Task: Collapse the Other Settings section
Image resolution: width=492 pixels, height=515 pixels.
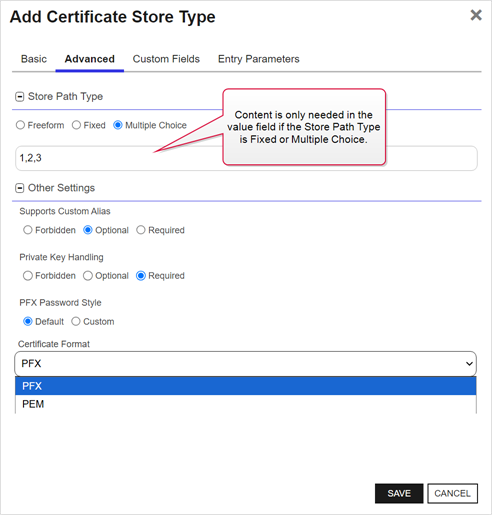Action: pos(20,188)
